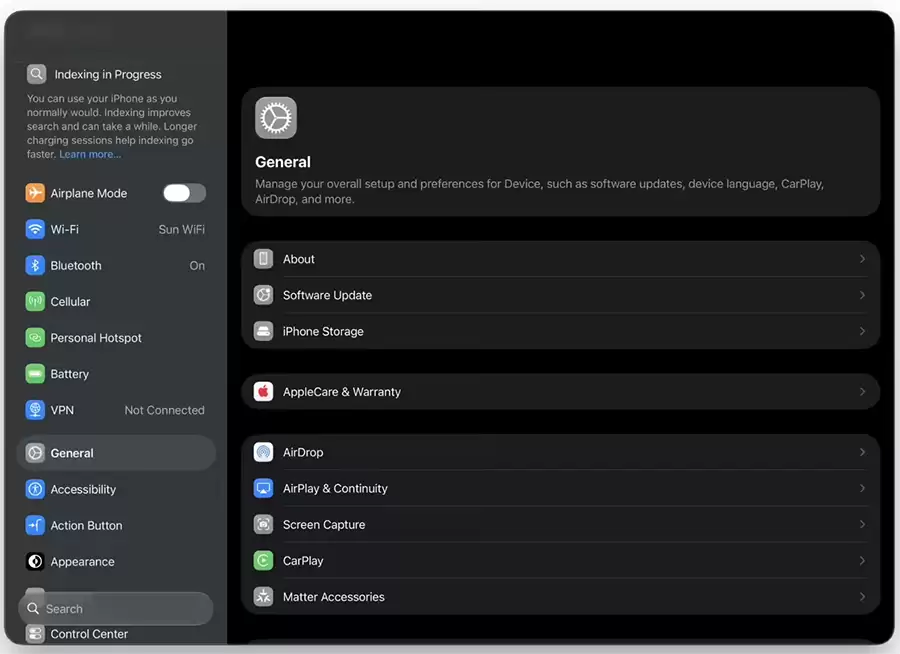
Task: Click the Indexing in Progress magnifier icon
Action: pyautogui.click(x=36, y=74)
